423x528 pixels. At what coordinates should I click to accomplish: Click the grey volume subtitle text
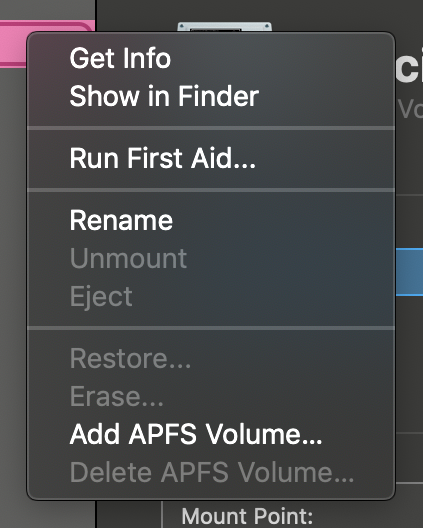410,109
